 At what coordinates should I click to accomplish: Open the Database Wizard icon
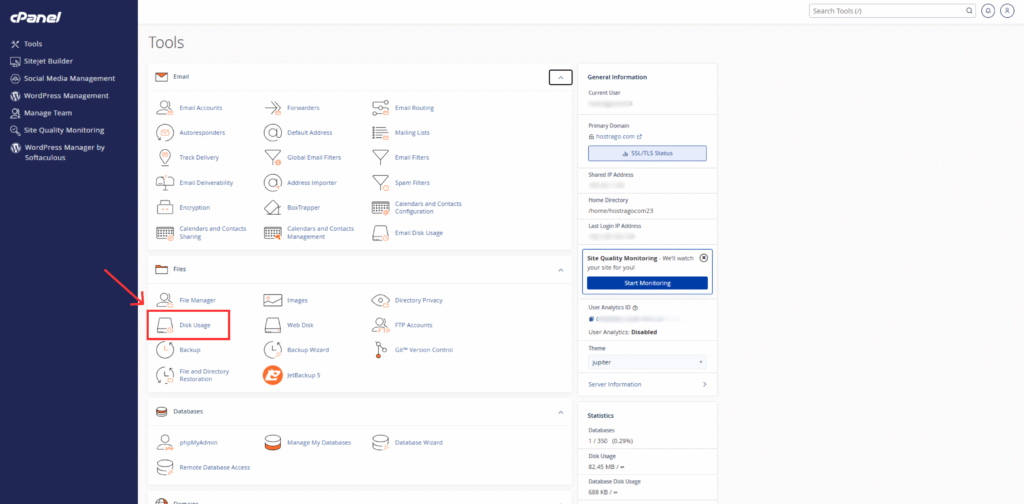click(381, 443)
